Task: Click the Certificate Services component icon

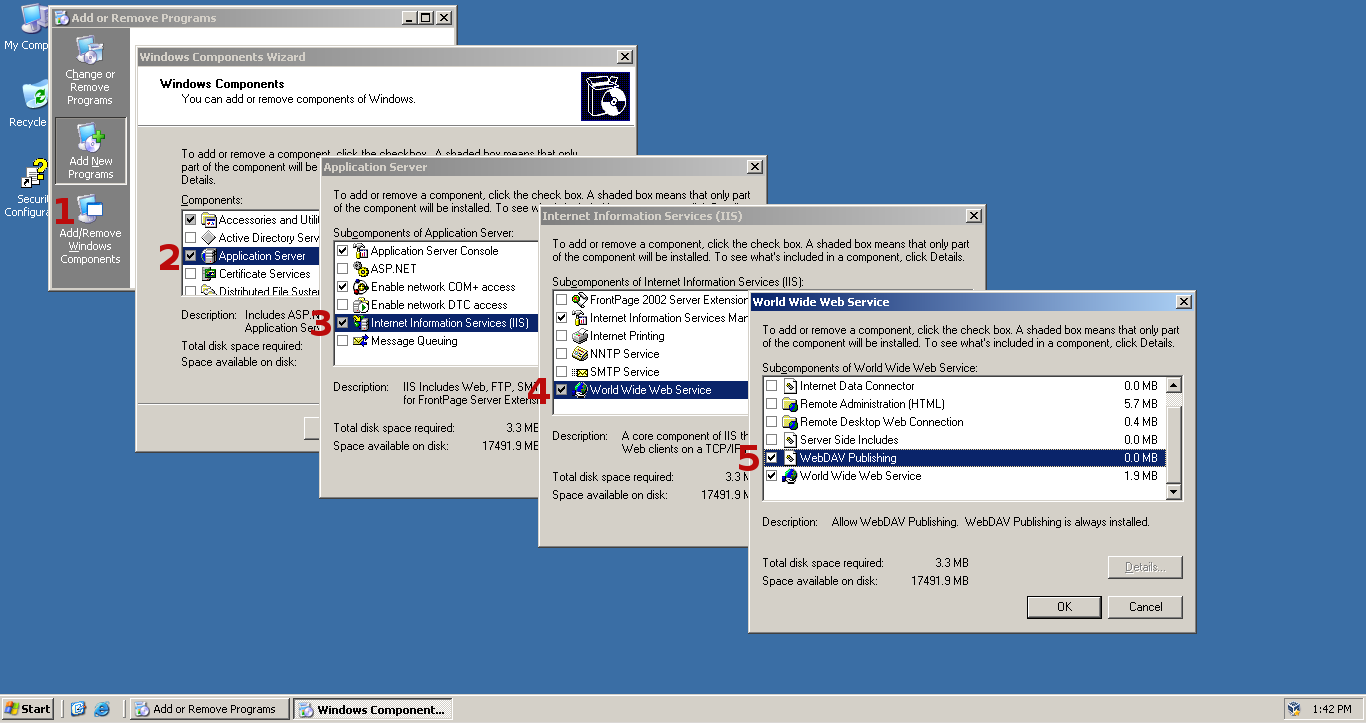Action: click(209, 274)
